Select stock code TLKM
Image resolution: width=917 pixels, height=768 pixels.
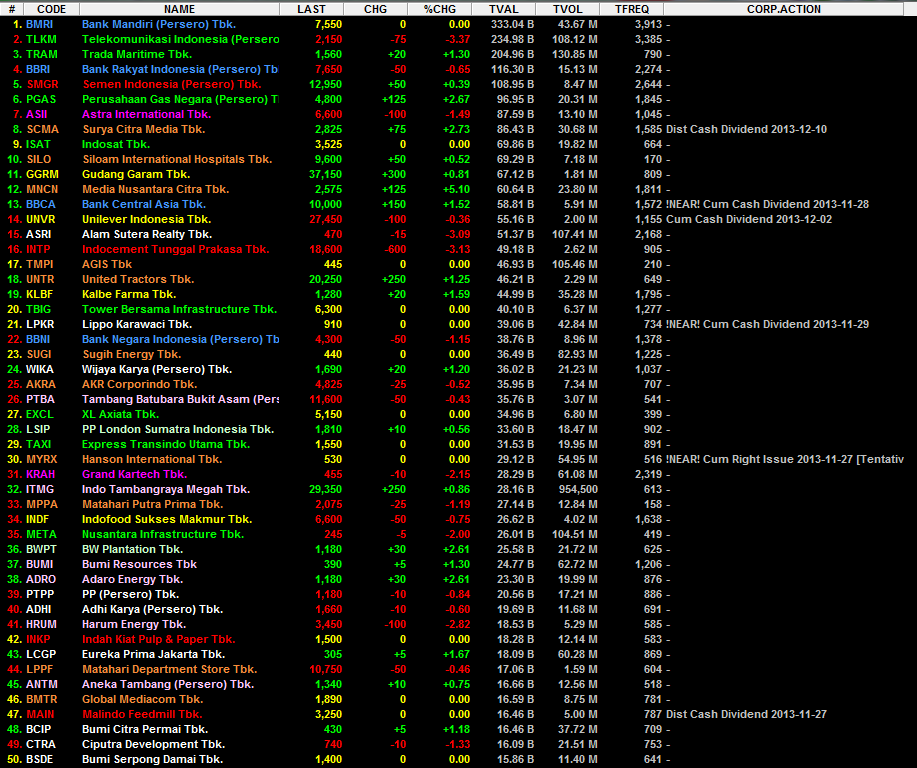(x=41, y=39)
